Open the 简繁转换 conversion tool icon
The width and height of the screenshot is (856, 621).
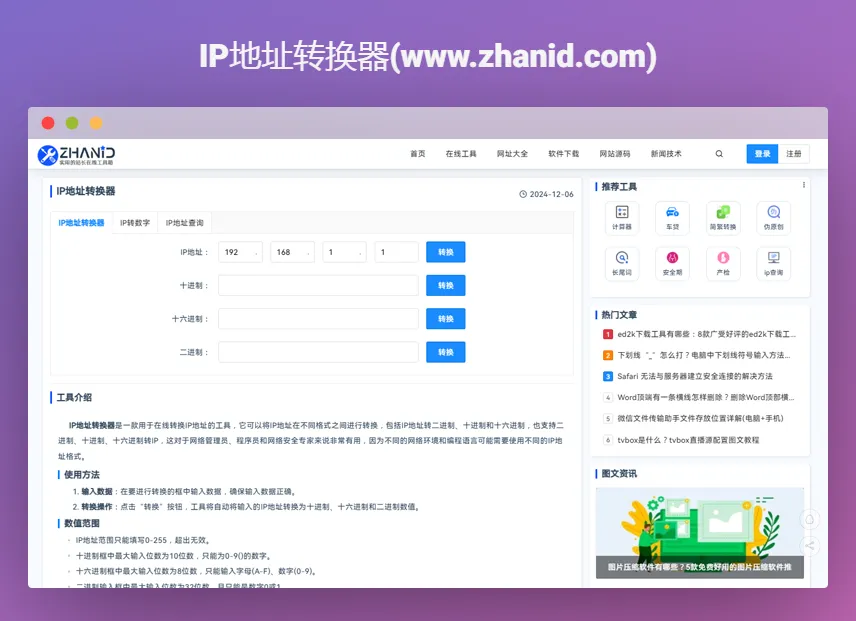(723, 217)
